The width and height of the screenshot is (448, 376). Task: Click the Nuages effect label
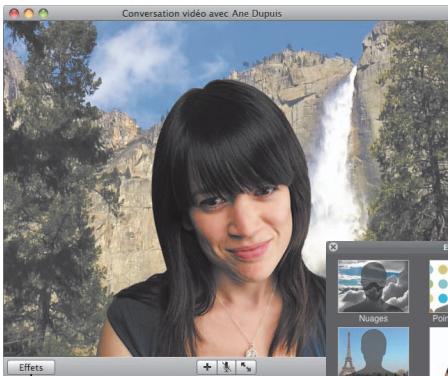tap(373, 318)
